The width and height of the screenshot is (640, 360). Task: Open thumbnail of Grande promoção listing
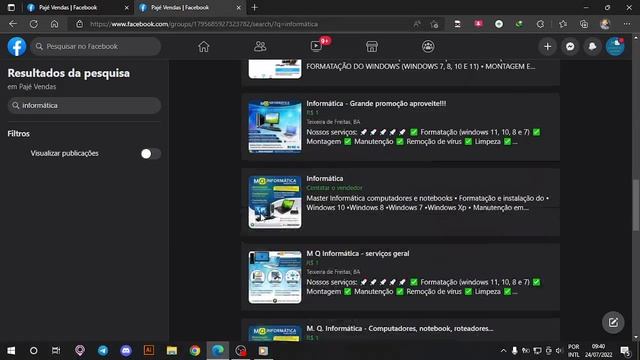pos(275,127)
